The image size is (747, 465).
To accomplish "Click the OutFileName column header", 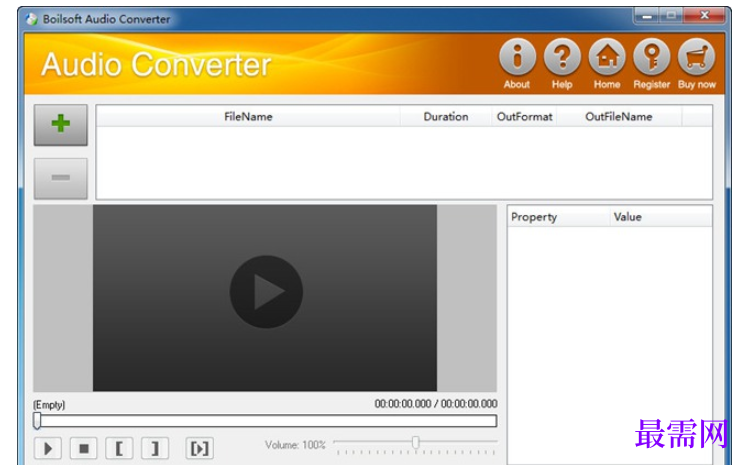I will tap(619, 117).
